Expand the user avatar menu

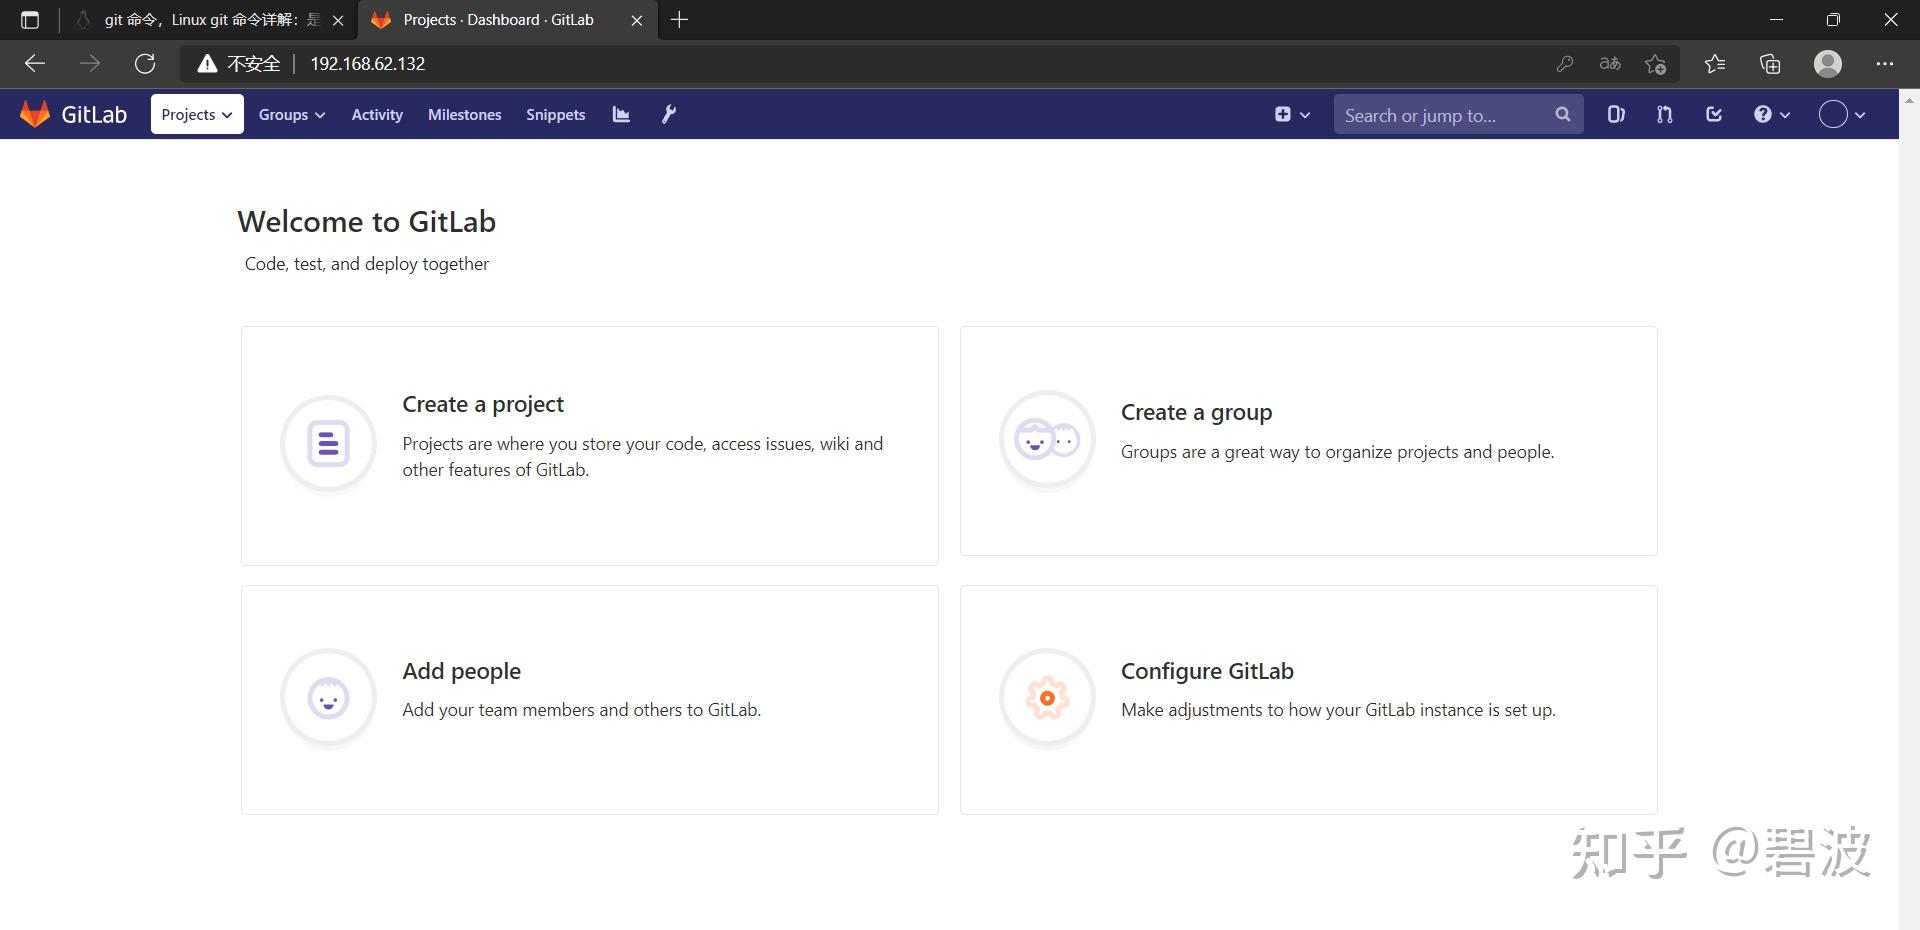1841,114
